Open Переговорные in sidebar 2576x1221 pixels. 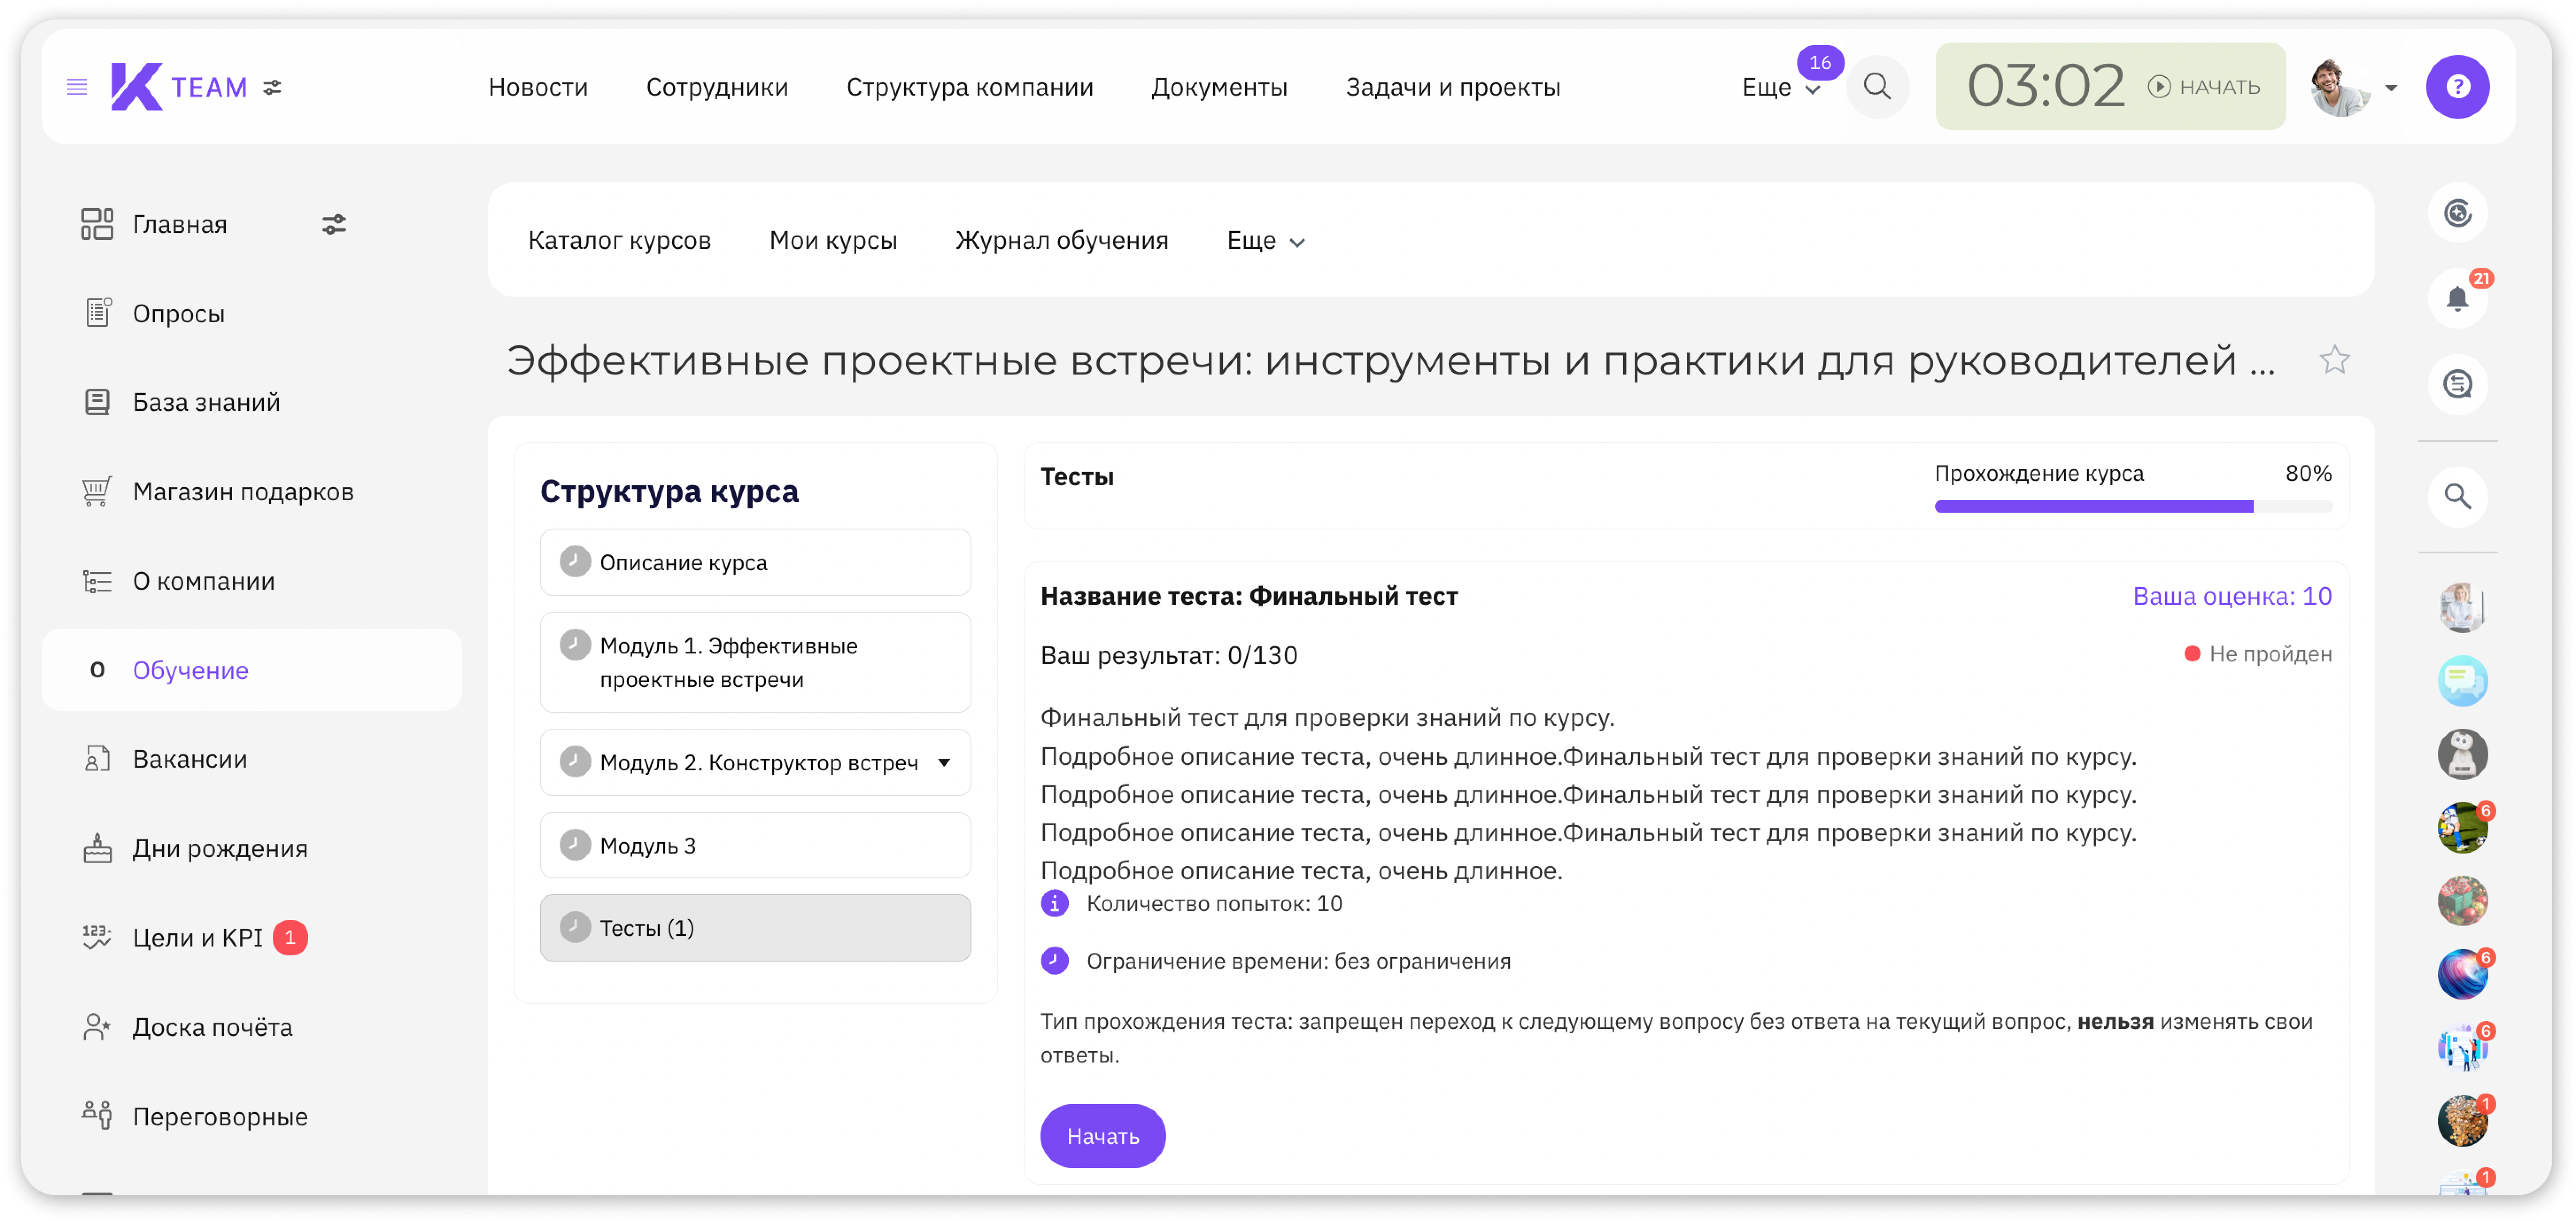point(220,1116)
